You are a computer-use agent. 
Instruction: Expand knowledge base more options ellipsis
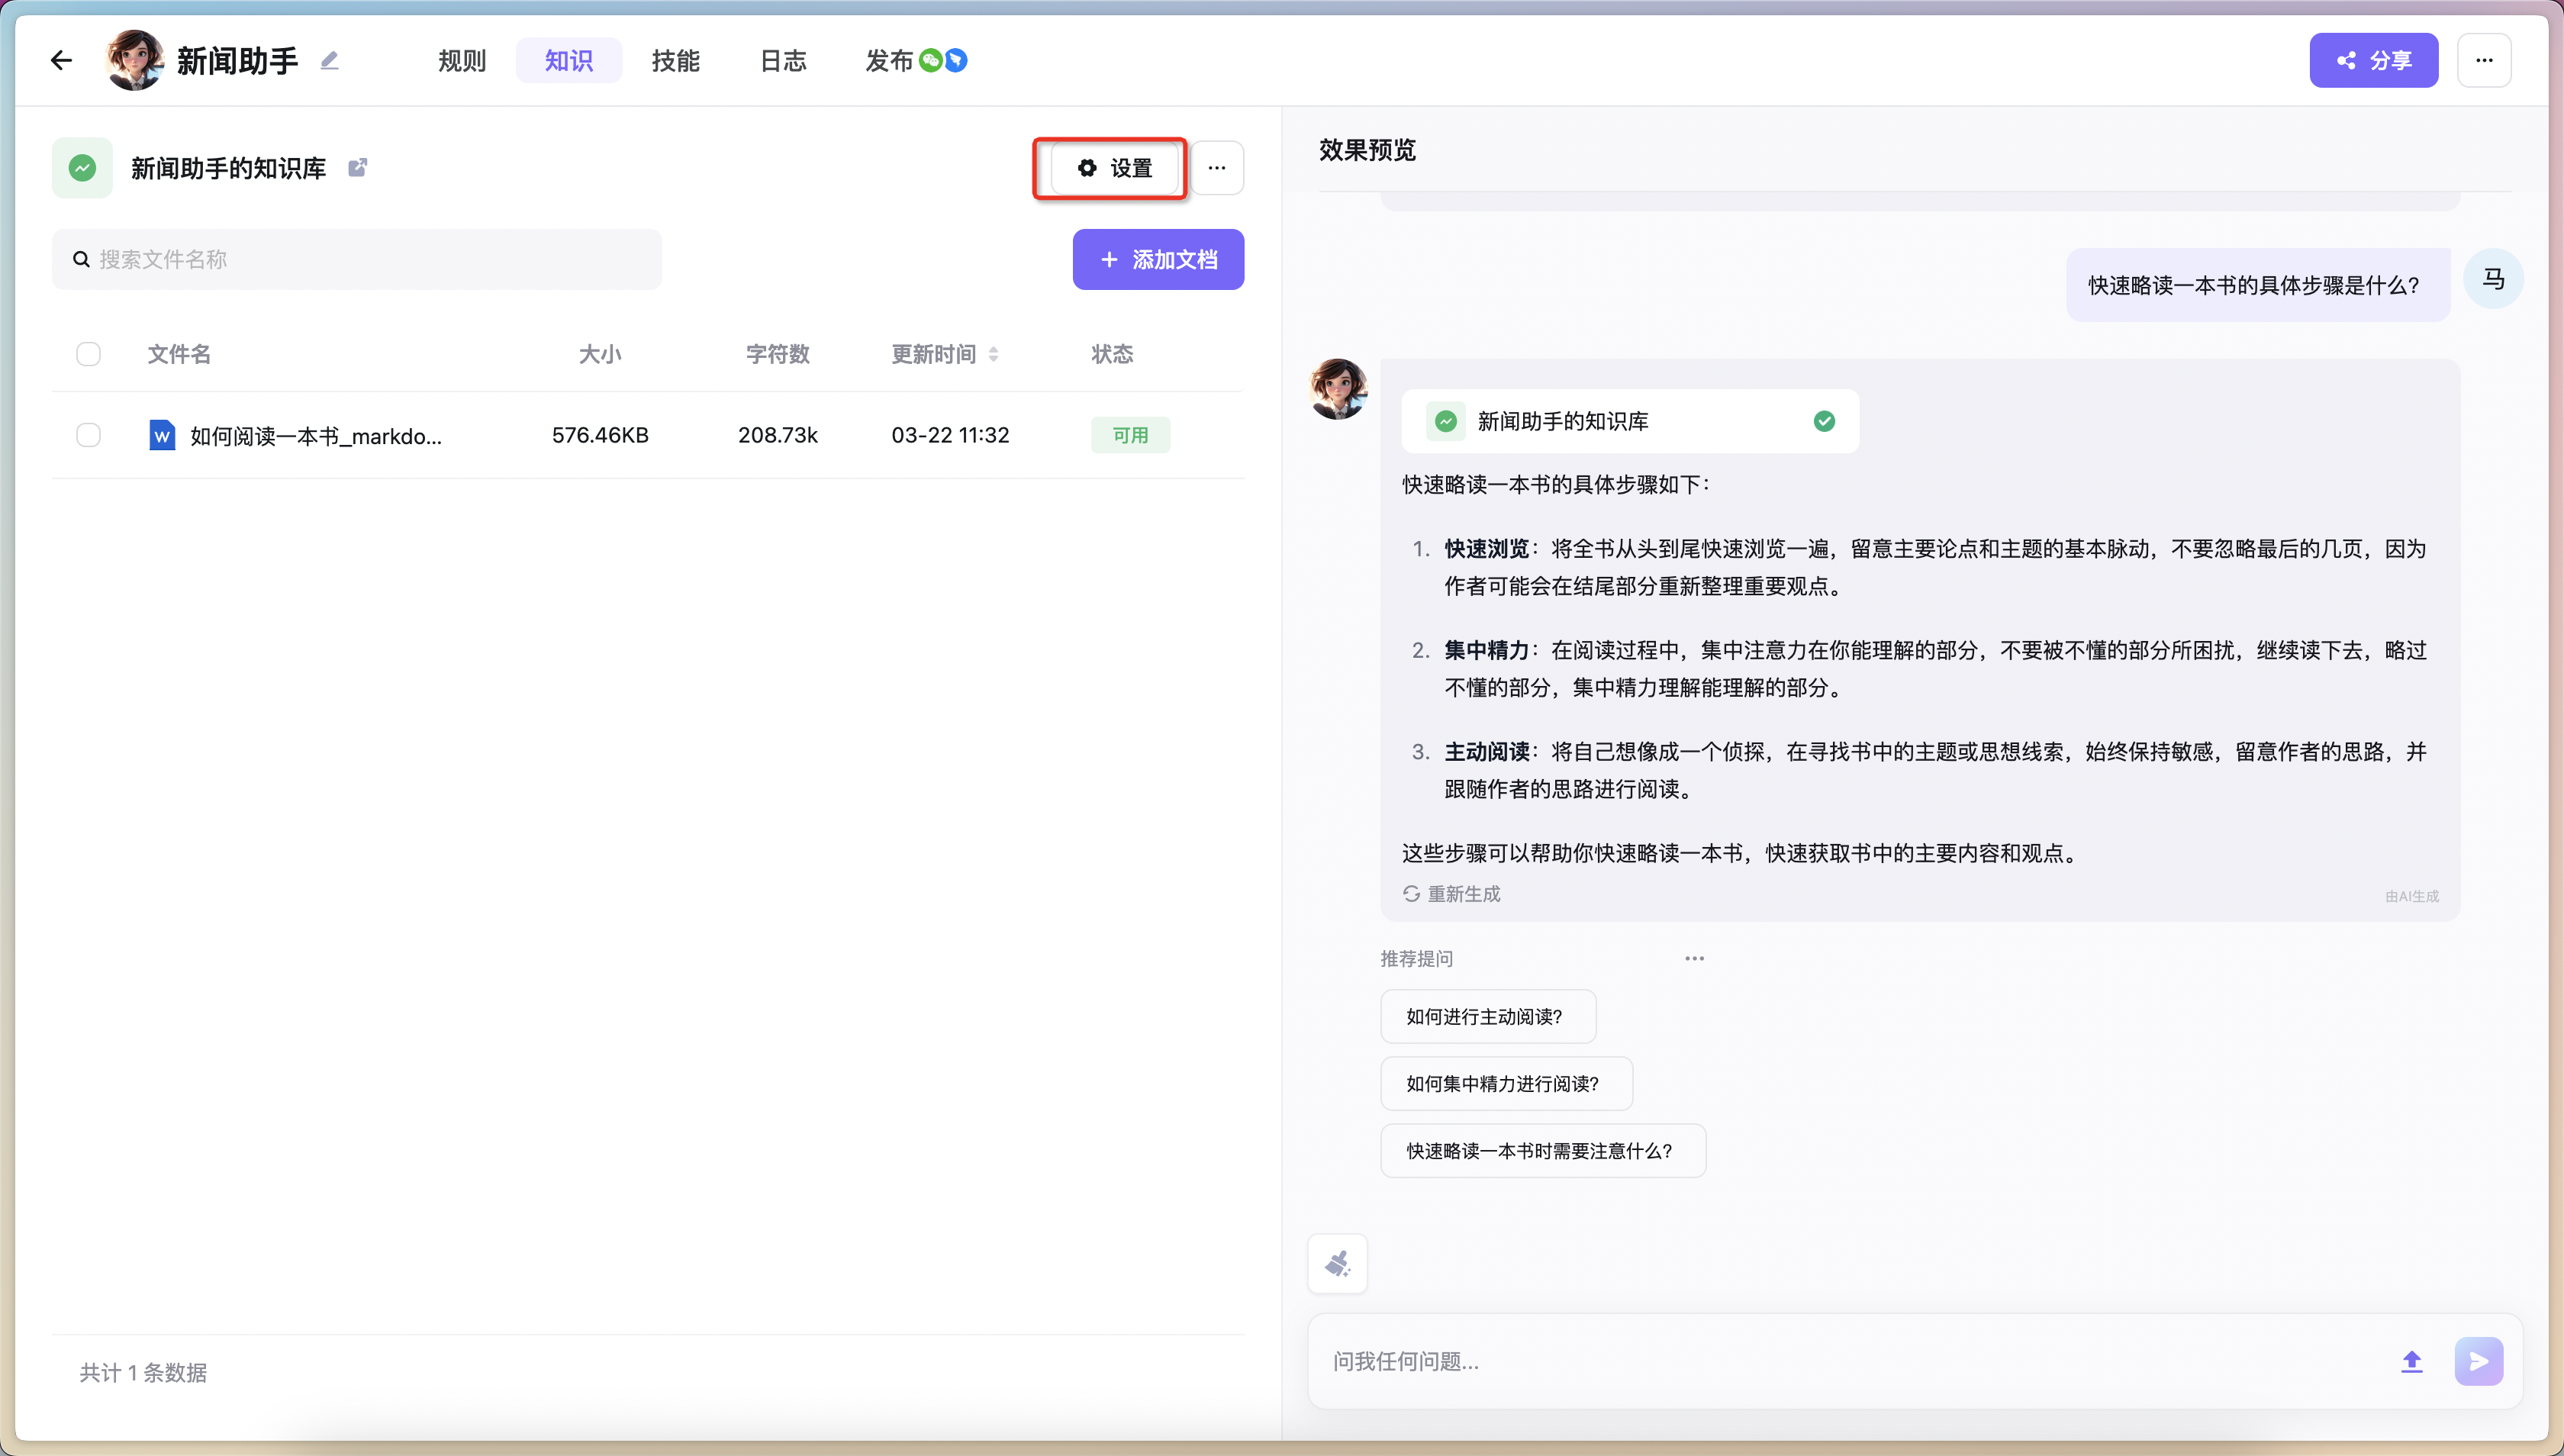click(1217, 168)
